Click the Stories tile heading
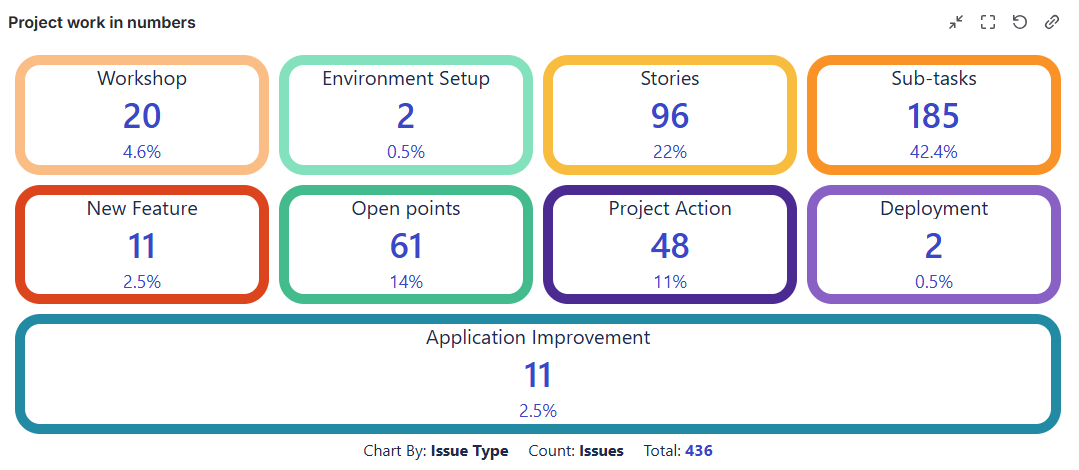The width and height of the screenshot is (1079, 470). tap(670, 78)
